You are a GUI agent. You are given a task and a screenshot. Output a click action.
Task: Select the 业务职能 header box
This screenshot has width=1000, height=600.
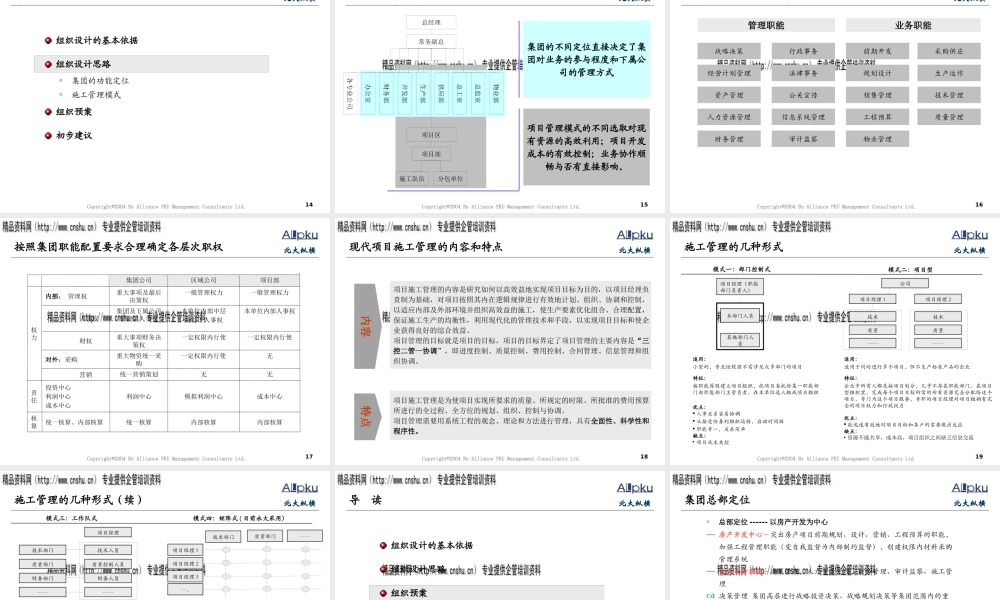913,25
